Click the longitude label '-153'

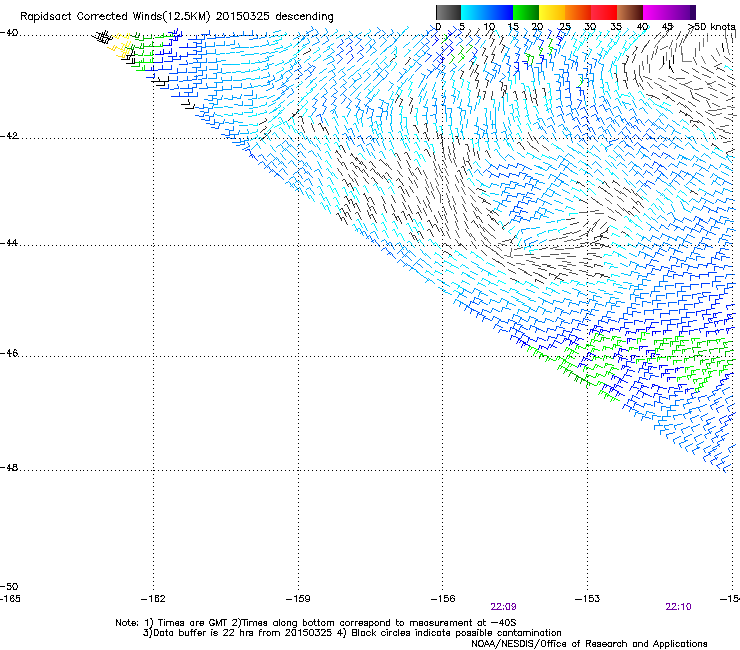pos(588,599)
